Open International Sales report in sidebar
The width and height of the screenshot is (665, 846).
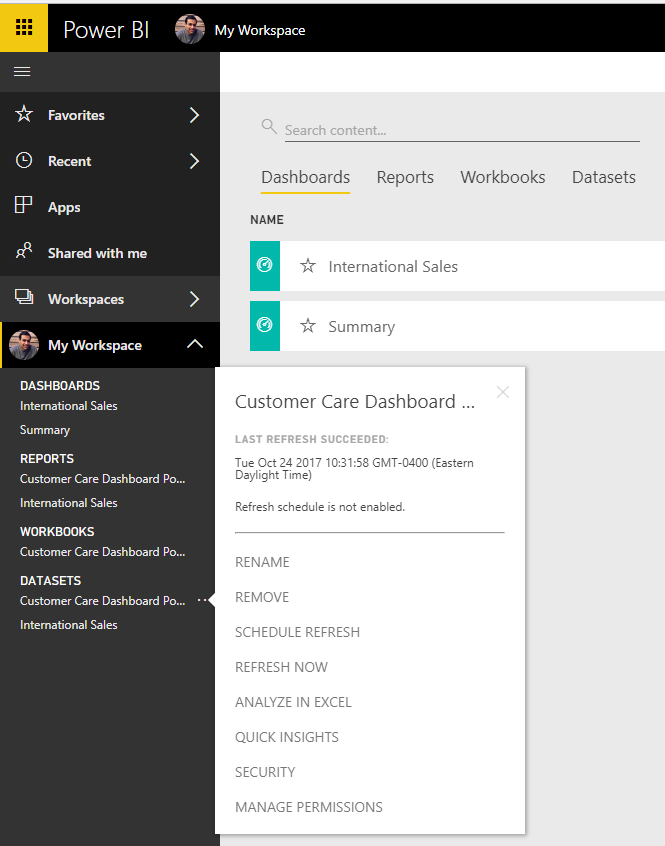68,503
